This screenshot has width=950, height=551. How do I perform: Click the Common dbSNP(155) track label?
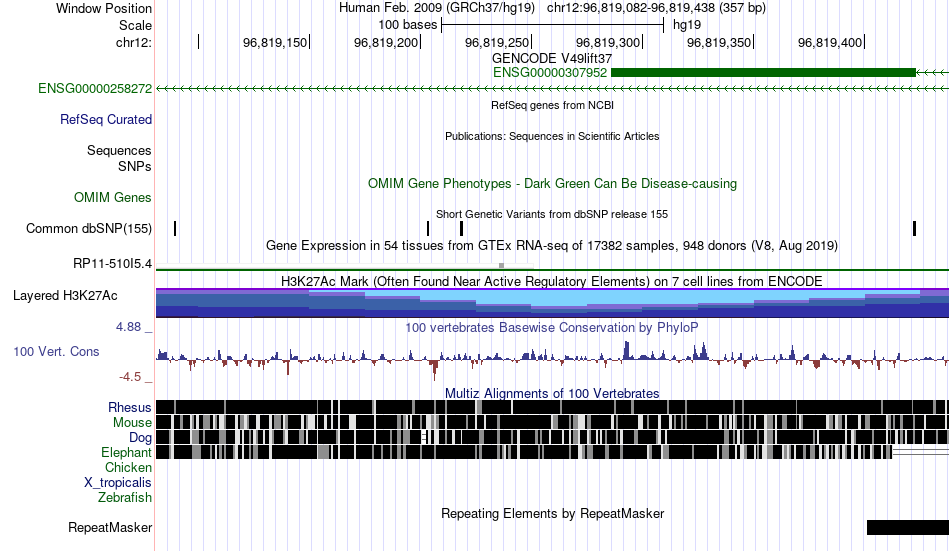point(89,229)
